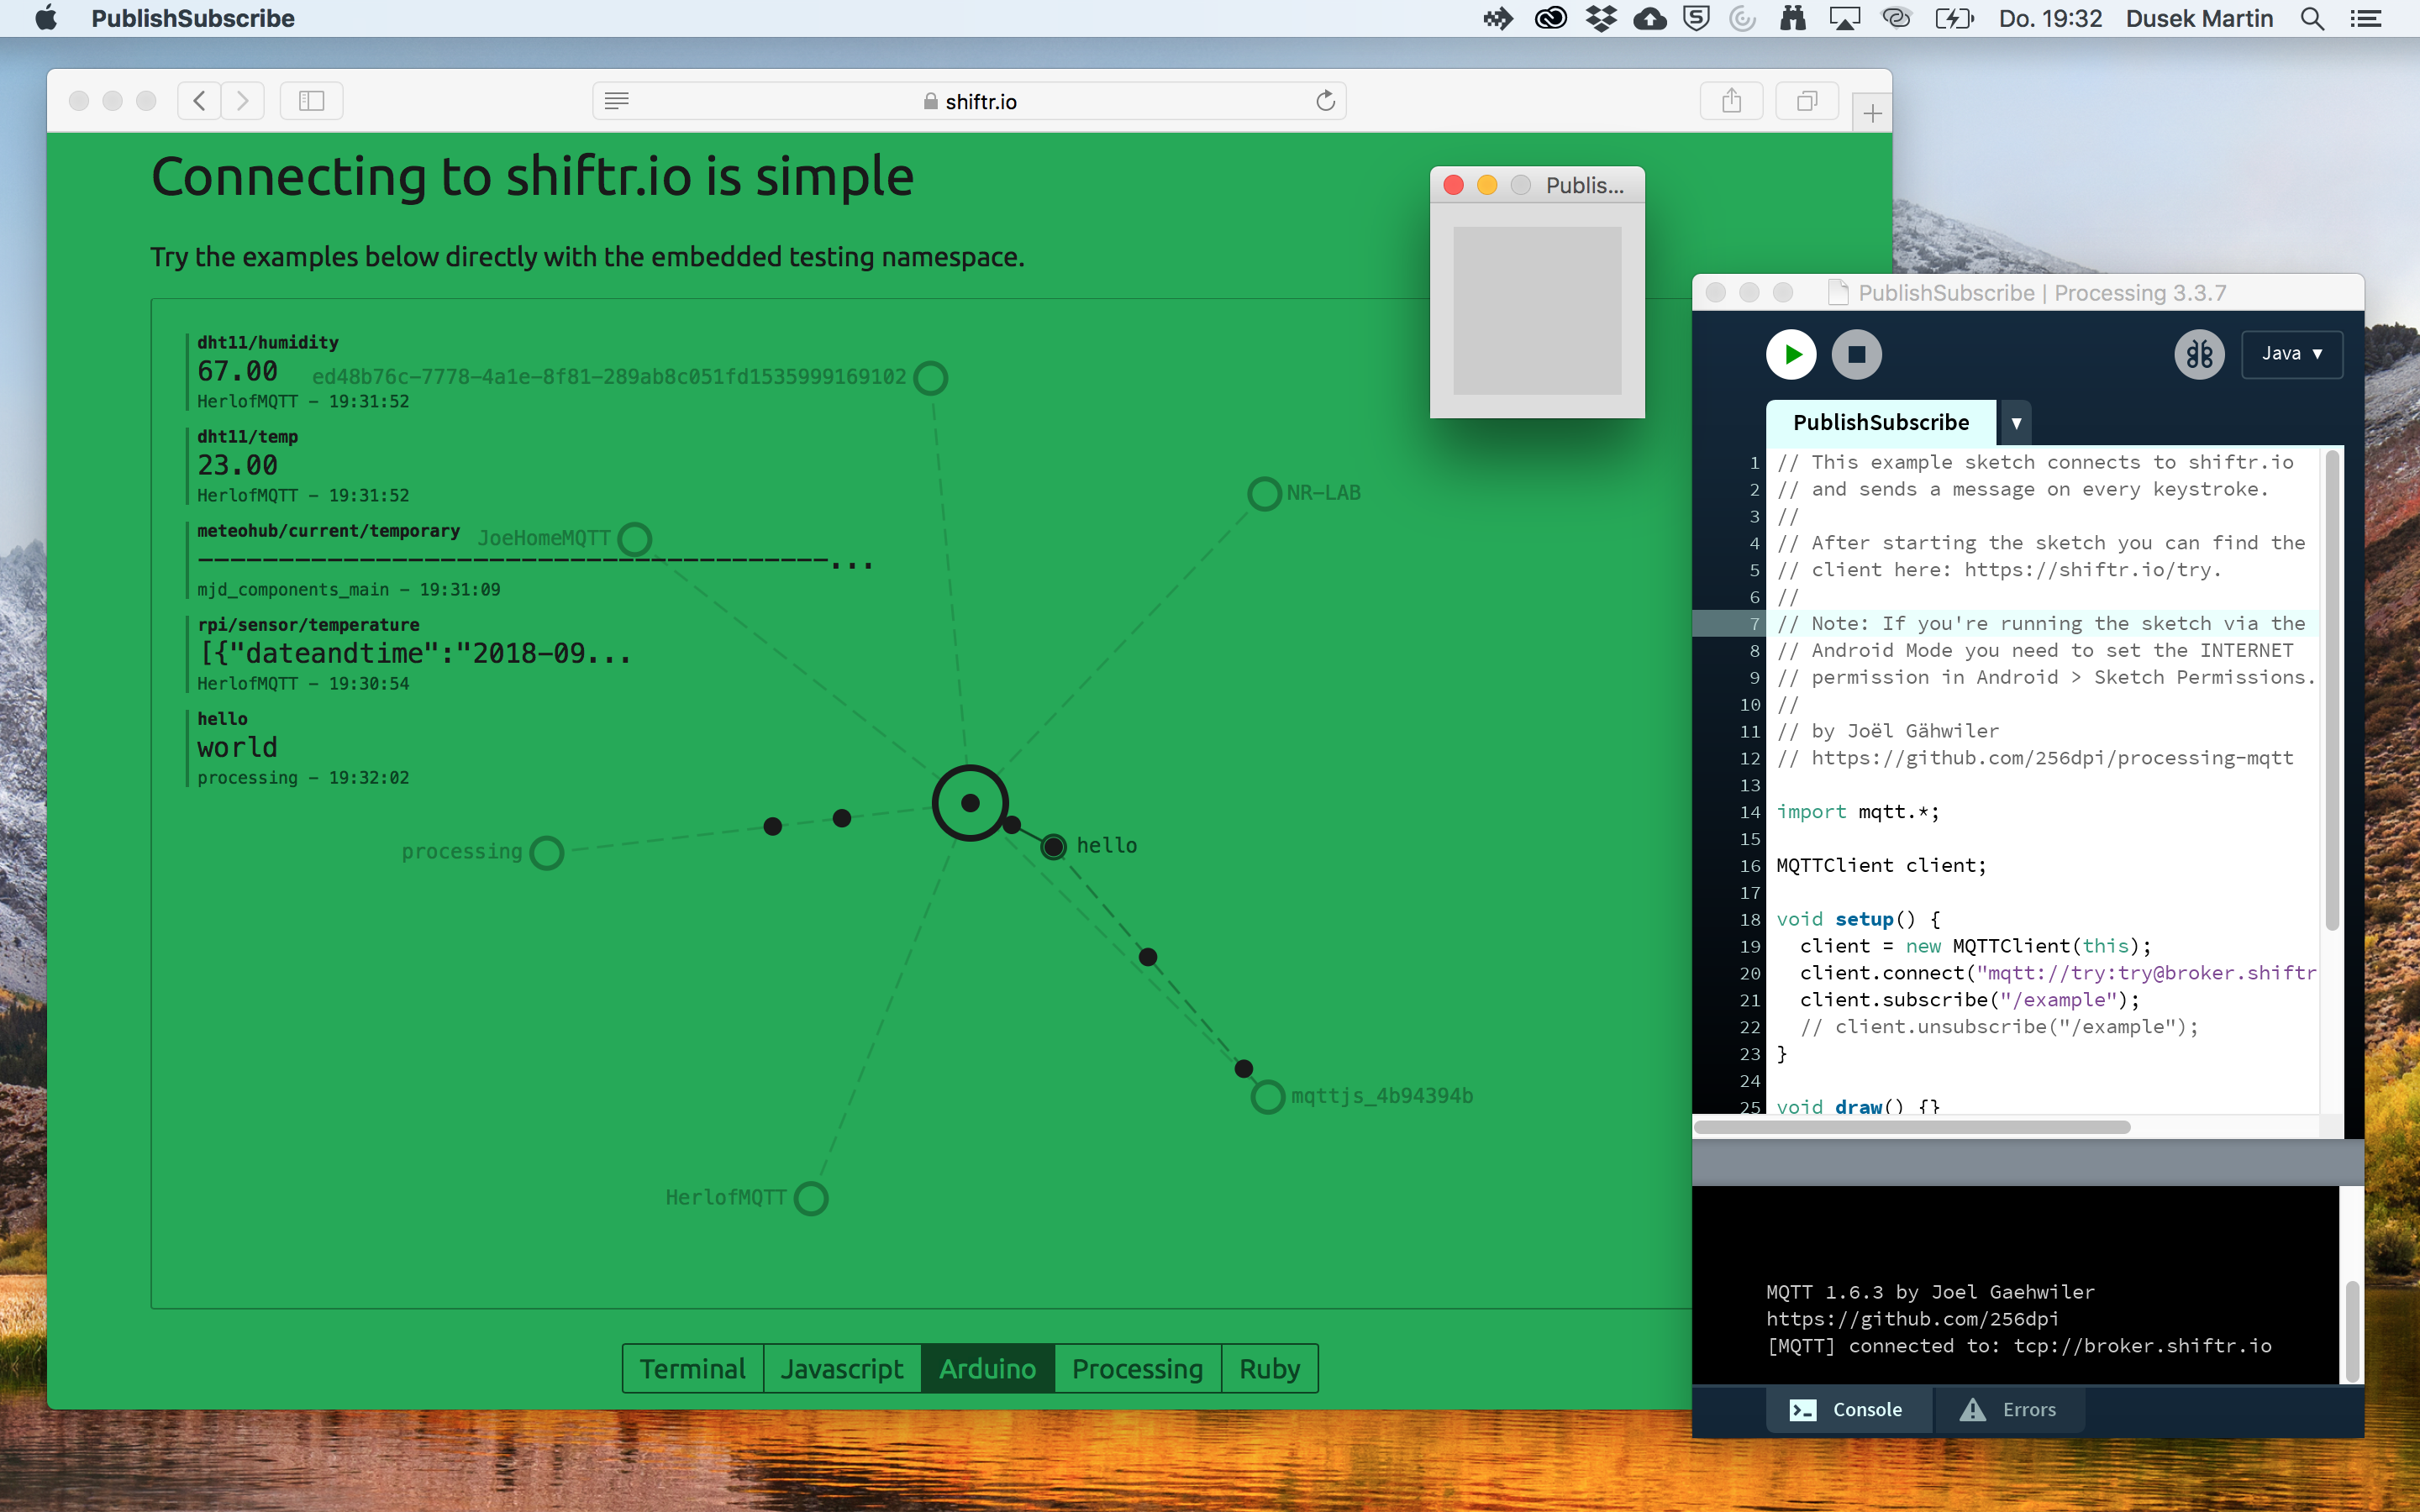Click the Dusek Martin user menu
The width and height of the screenshot is (2420, 1512).
pos(2199,18)
